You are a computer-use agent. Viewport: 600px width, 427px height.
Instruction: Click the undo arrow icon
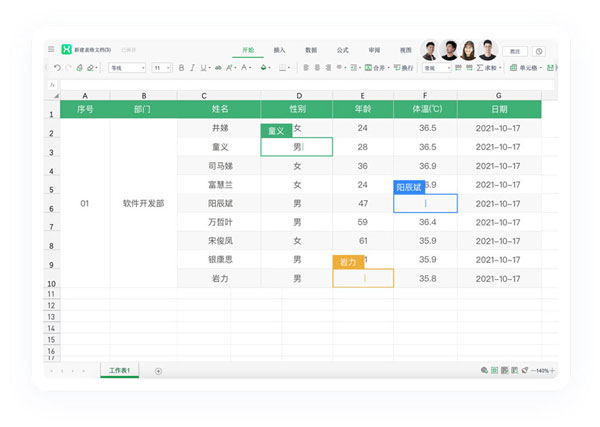[x=57, y=68]
